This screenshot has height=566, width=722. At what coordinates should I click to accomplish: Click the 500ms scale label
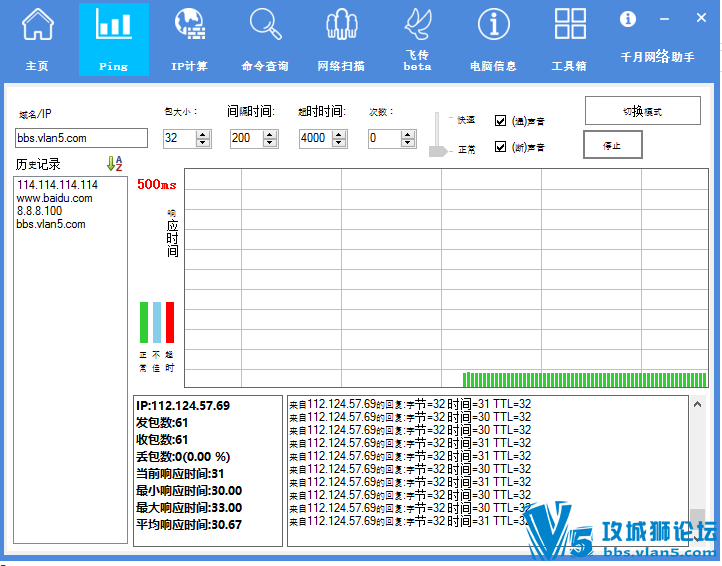coord(157,185)
